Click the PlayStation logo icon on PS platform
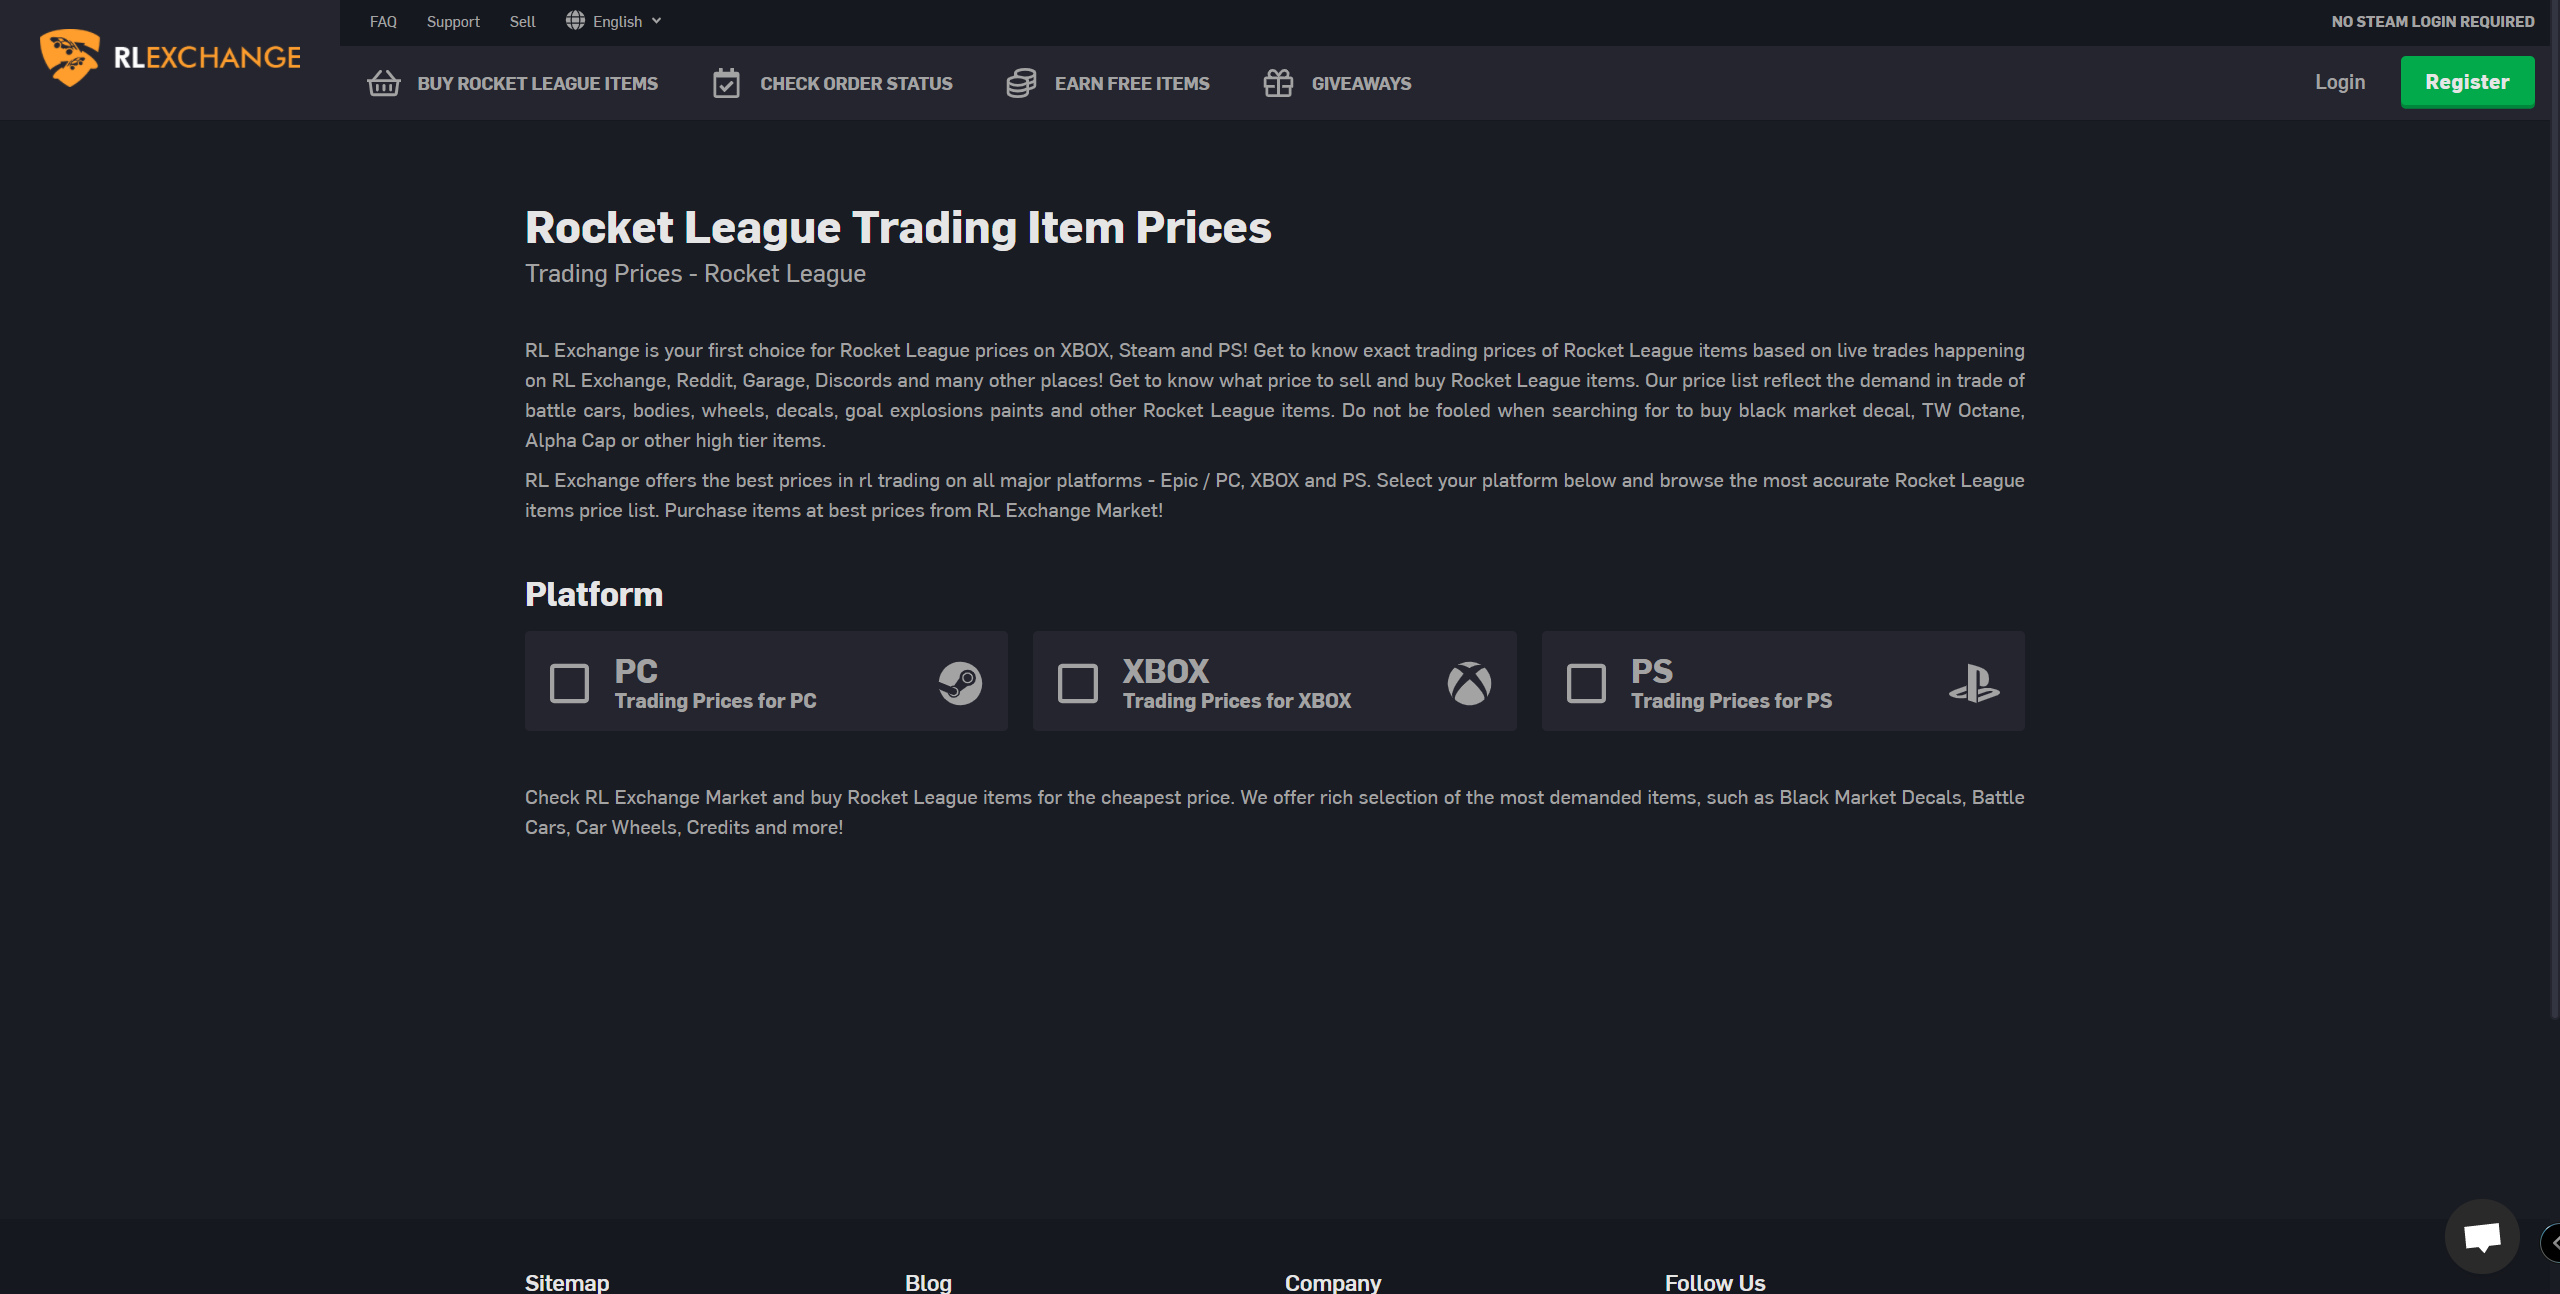The width and height of the screenshot is (2560, 1294). click(x=1976, y=680)
